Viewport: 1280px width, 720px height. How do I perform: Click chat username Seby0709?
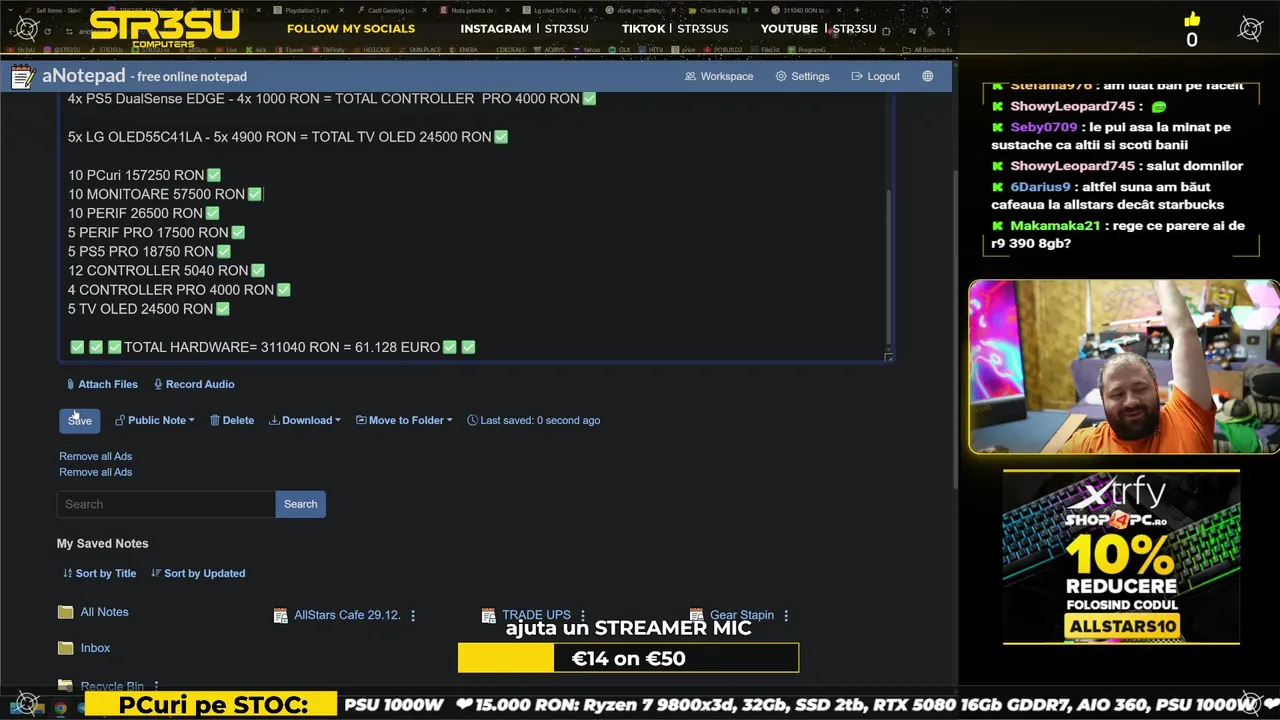tap(1043, 127)
